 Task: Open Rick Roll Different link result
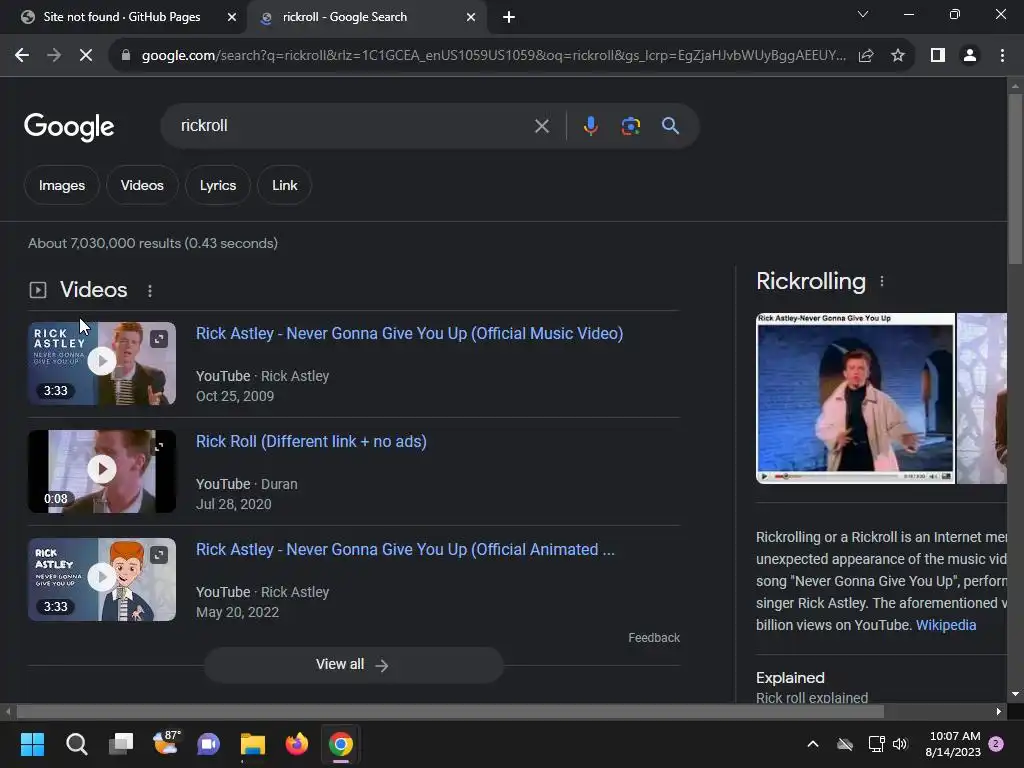click(x=311, y=441)
